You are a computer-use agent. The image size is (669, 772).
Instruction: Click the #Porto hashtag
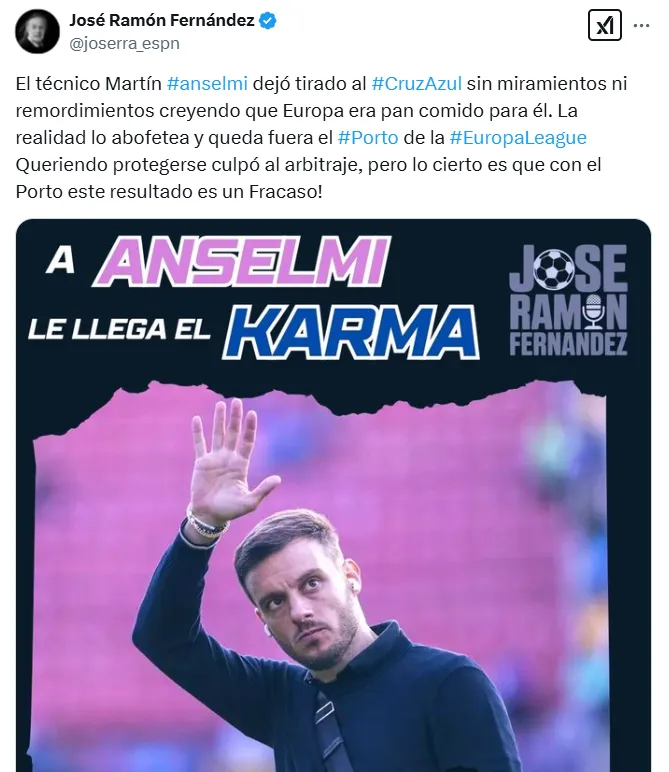pos(368,138)
